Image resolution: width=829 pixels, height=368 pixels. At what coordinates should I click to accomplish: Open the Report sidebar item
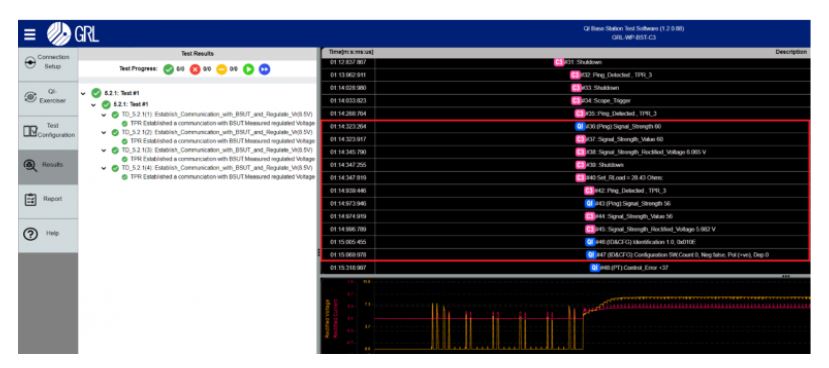point(48,199)
